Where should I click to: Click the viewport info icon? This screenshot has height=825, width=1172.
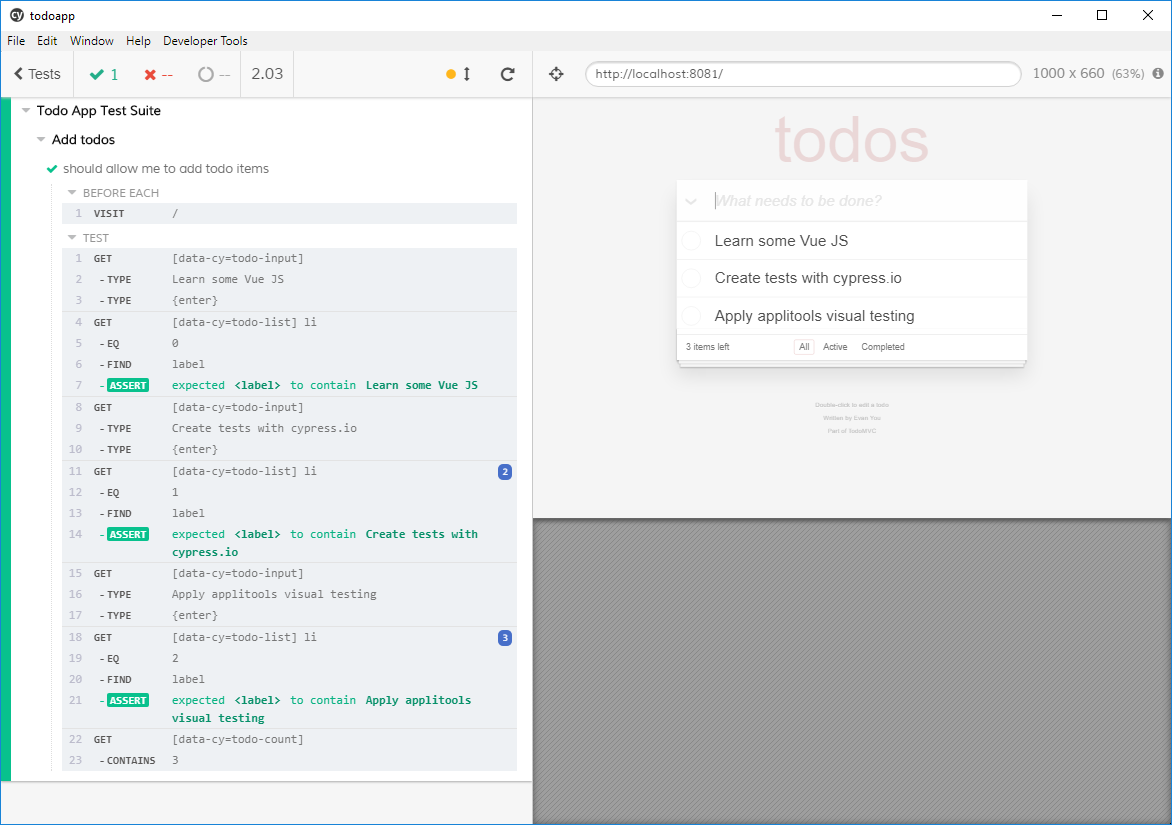pos(1158,74)
